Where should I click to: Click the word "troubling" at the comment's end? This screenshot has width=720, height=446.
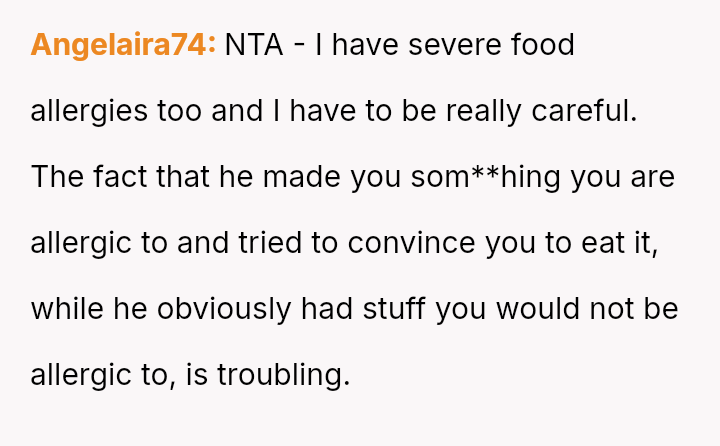pyautogui.click(x=285, y=375)
